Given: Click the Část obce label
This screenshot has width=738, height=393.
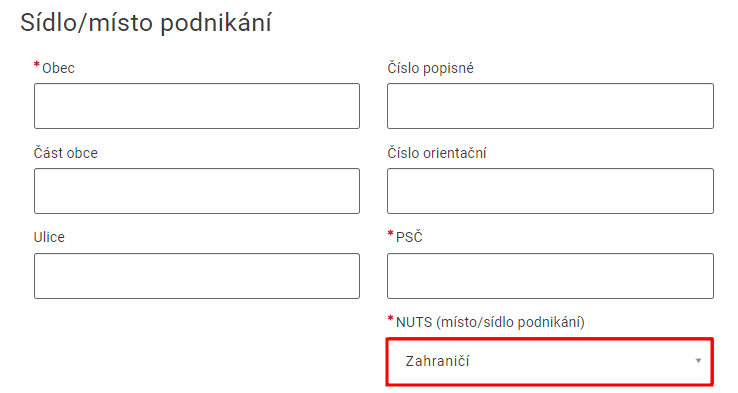Looking at the screenshot, I should [65, 153].
